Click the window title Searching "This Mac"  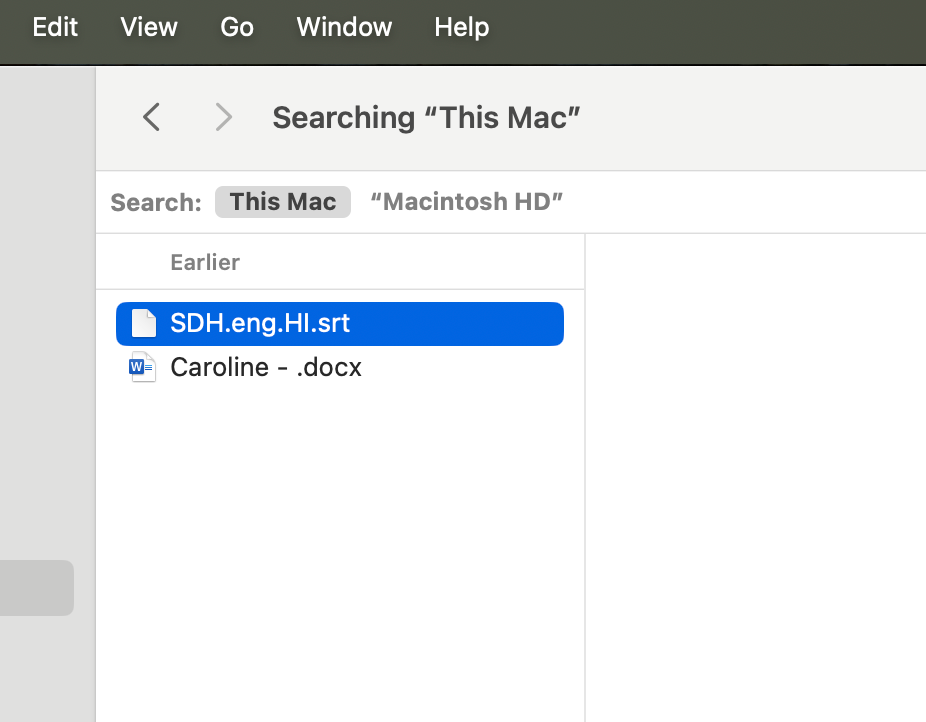click(426, 118)
